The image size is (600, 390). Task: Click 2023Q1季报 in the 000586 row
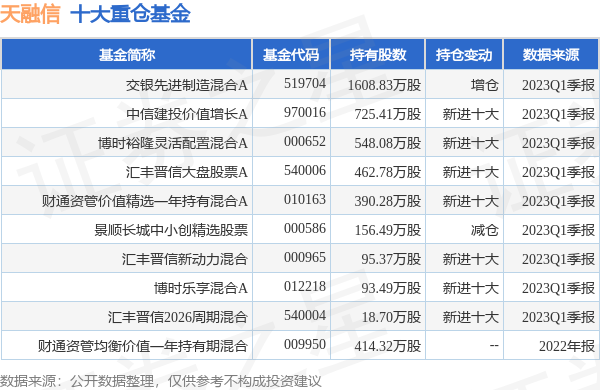tap(558, 230)
